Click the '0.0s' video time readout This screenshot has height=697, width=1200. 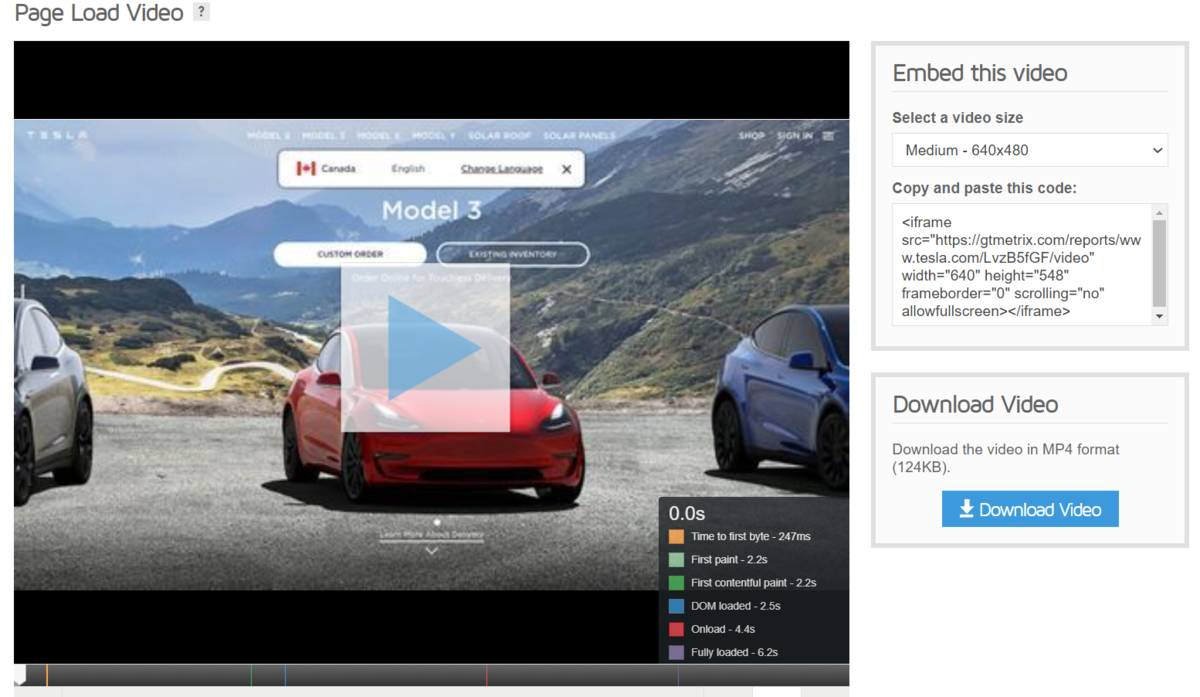point(687,514)
